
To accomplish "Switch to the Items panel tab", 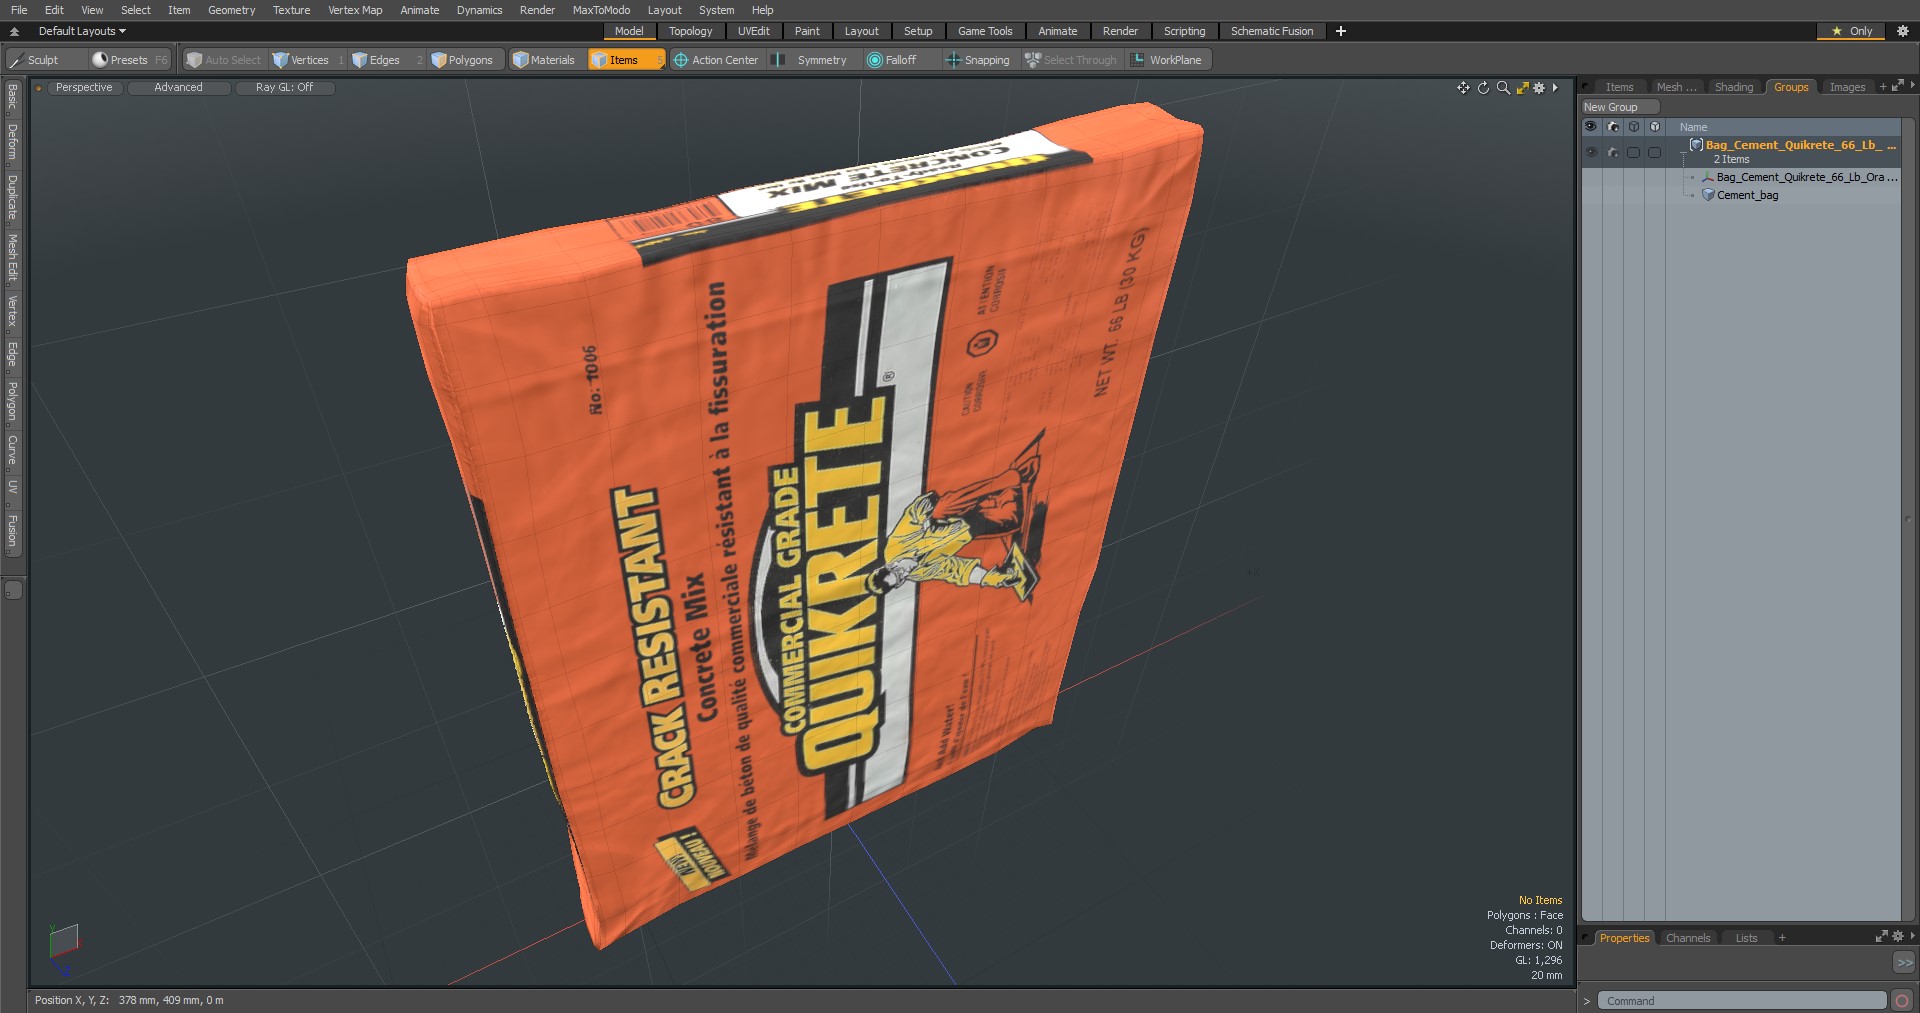I will 1619,87.
